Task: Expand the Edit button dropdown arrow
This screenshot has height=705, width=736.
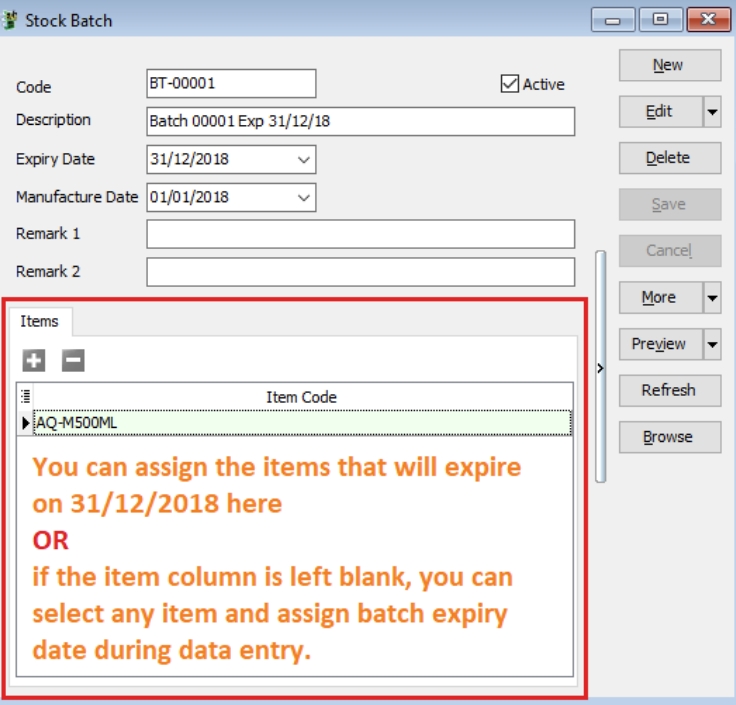Action: tap(712, 112)
